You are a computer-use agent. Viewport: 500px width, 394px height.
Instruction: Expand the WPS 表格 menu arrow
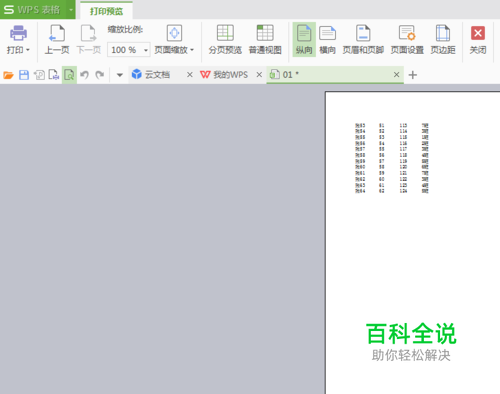[71, 10]
